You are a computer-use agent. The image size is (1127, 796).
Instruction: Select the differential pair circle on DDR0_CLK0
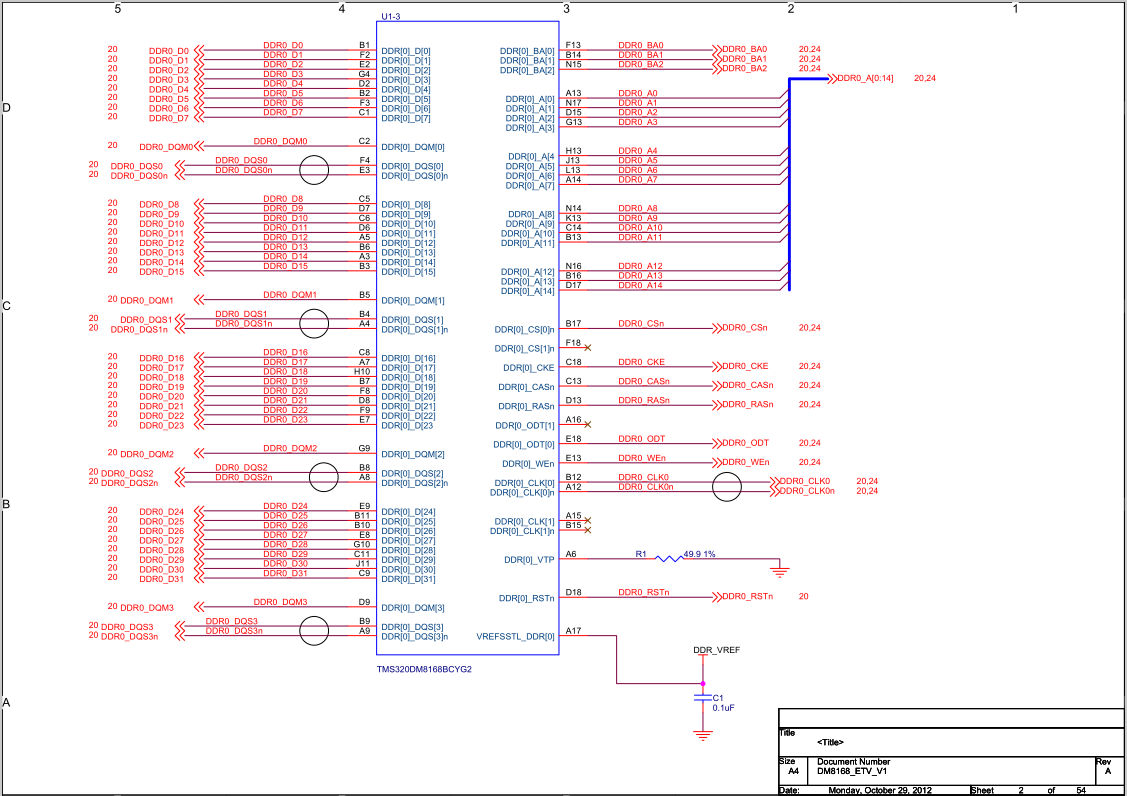727,487
